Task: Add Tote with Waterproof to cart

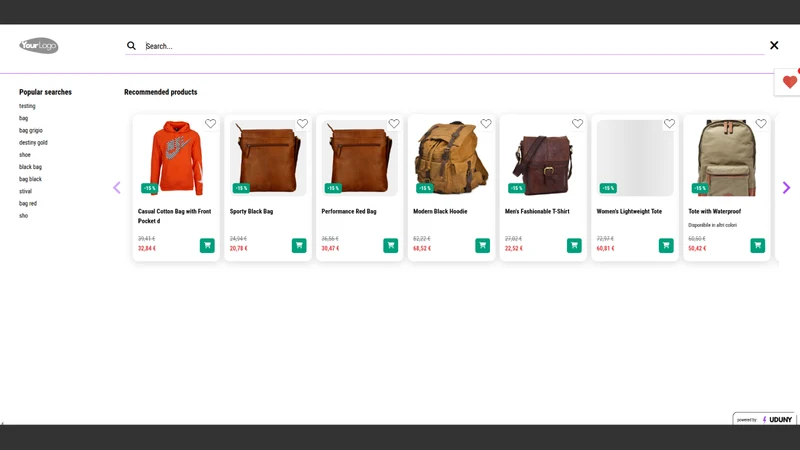Action: tap(758, 245)
